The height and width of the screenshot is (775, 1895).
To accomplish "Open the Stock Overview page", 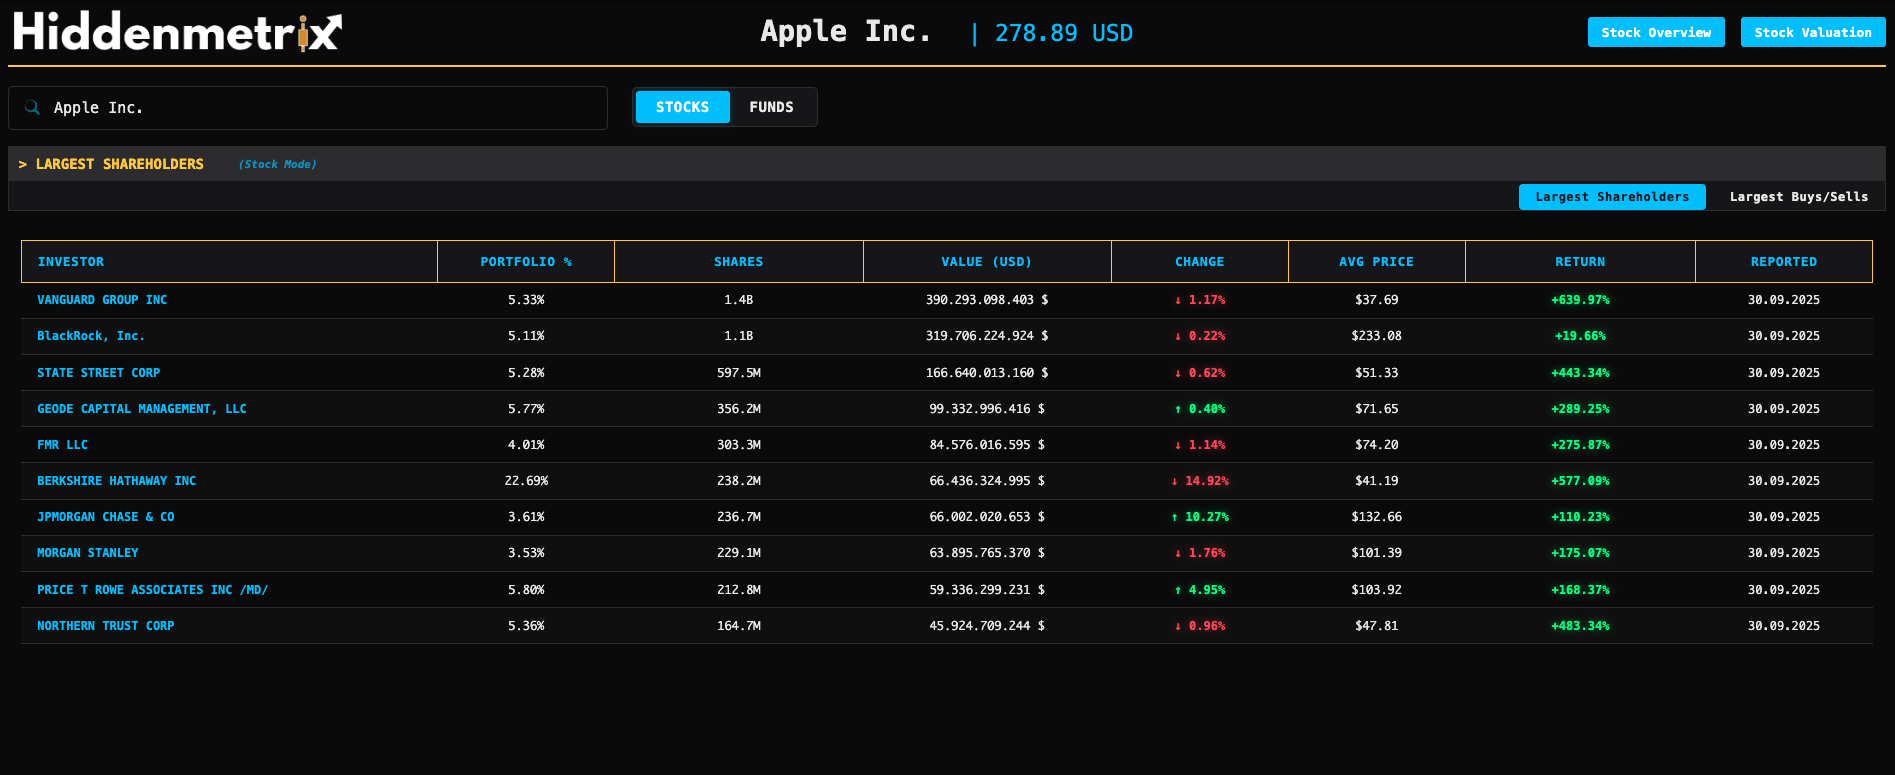I will 1655,32.
